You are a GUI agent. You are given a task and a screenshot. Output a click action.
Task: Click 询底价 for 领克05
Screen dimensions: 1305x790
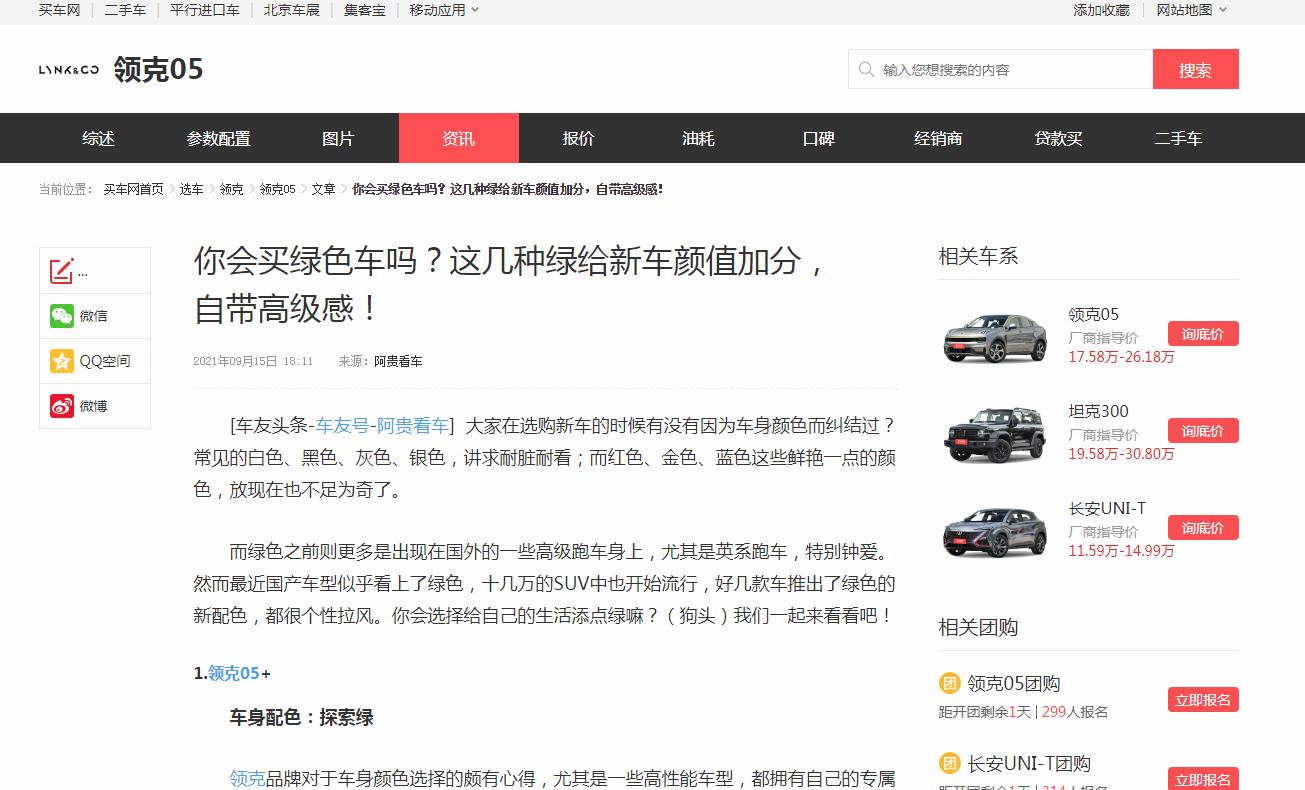point(1203,334)
